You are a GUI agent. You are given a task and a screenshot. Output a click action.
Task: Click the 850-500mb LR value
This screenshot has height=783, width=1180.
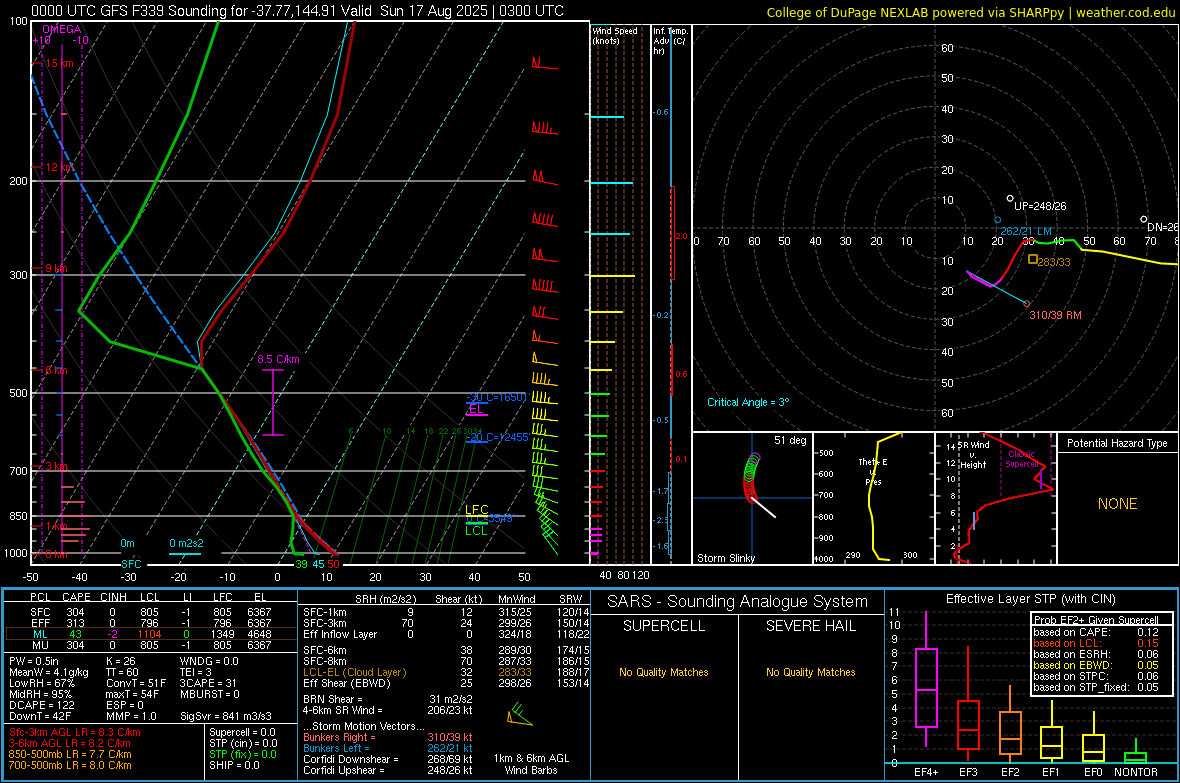tap(70, 754)
